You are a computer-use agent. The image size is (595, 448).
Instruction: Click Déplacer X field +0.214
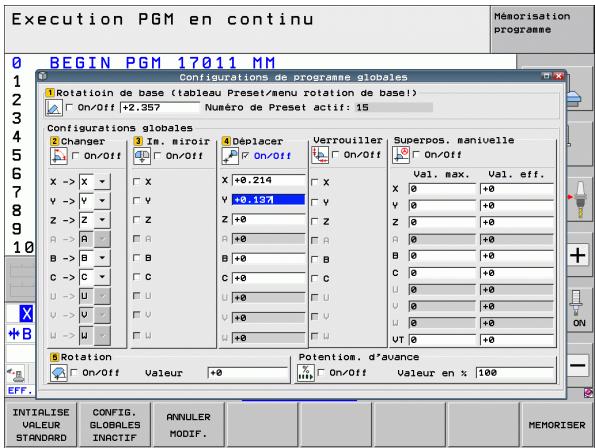(x=269, y=180)
